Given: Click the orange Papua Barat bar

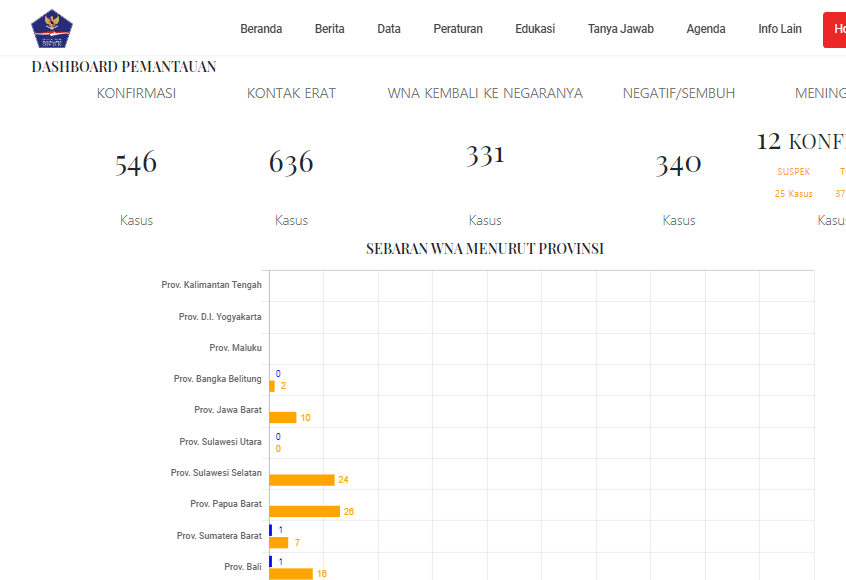Looking at the screenshot, I should [x=305, y=511].
